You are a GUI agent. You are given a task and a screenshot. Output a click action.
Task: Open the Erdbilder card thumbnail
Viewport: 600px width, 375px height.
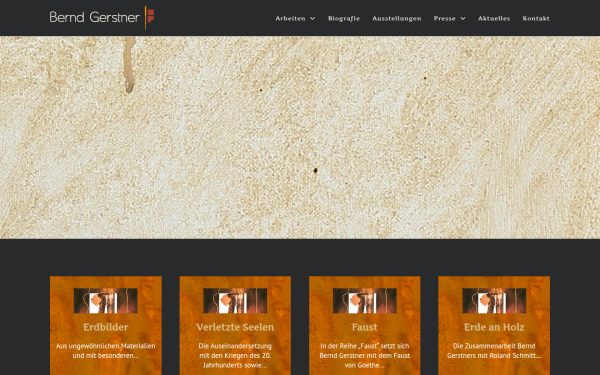point(106,301)
